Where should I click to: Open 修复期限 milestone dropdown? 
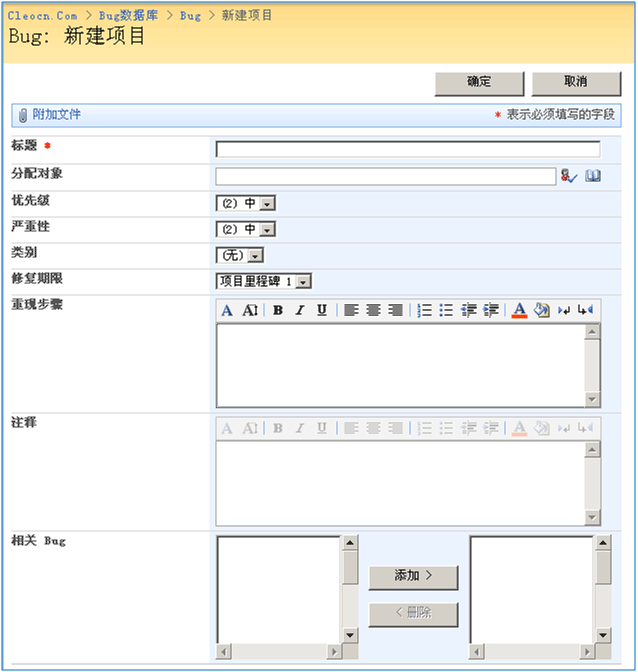[264, 282]
